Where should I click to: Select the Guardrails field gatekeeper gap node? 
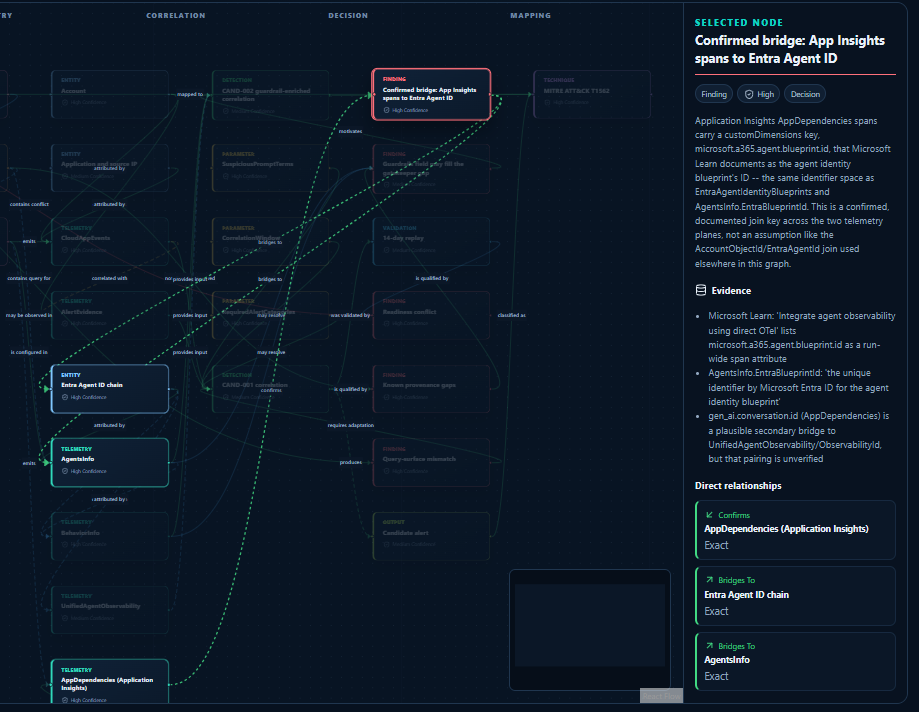pyautogui.click(x=431, y=169)
